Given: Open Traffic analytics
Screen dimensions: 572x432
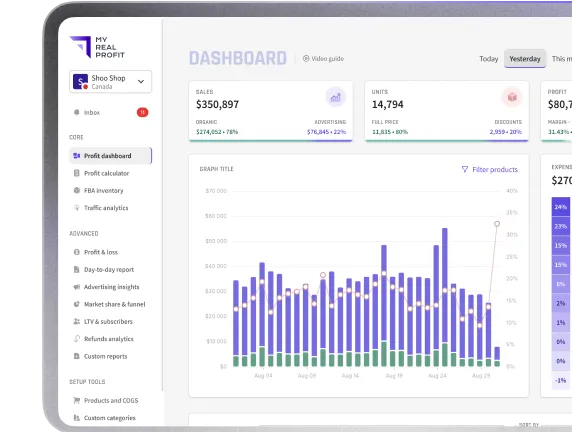Looking at the screenshot, I should pos(106,208).
